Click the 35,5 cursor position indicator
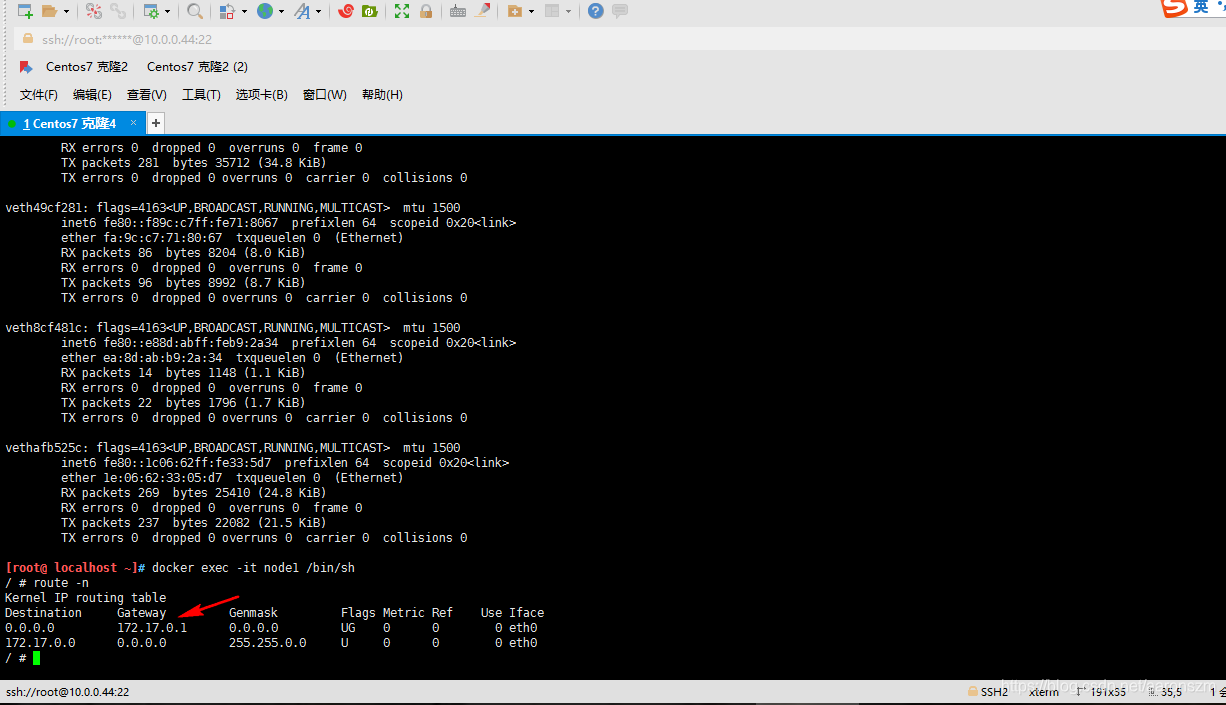1226x705 pixels. pyautogui.click(x=1171, y=692)
